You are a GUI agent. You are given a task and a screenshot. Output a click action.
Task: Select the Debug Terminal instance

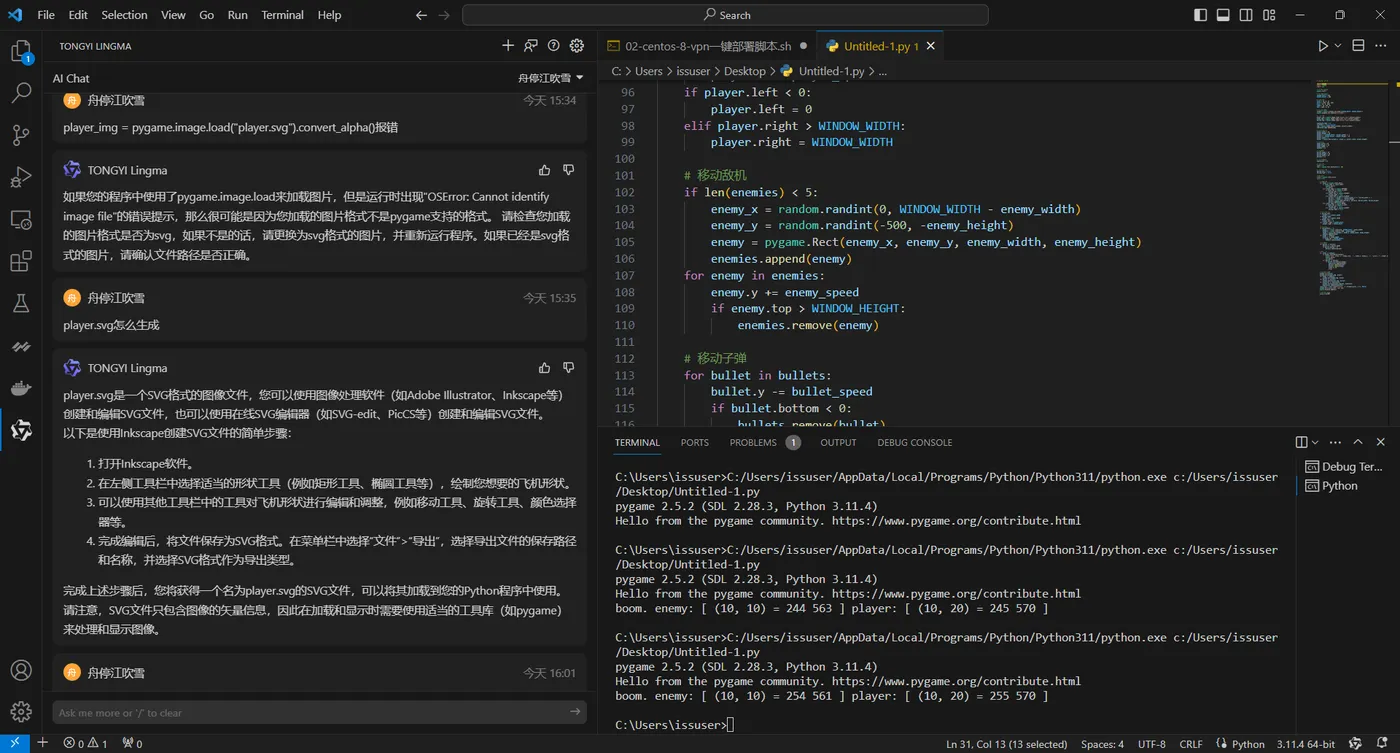pos(1345,466)
